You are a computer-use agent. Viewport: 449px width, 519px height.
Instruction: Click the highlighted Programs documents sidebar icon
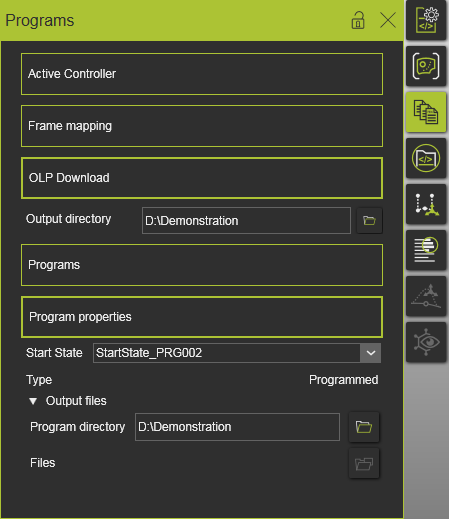[426, 112]
